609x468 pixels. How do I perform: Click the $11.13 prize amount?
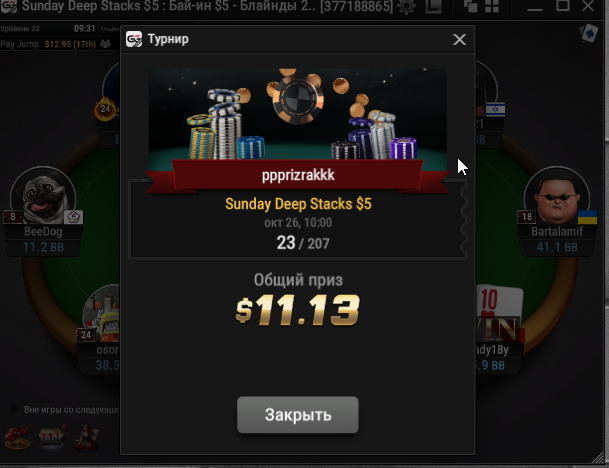[x=298, y=310]
